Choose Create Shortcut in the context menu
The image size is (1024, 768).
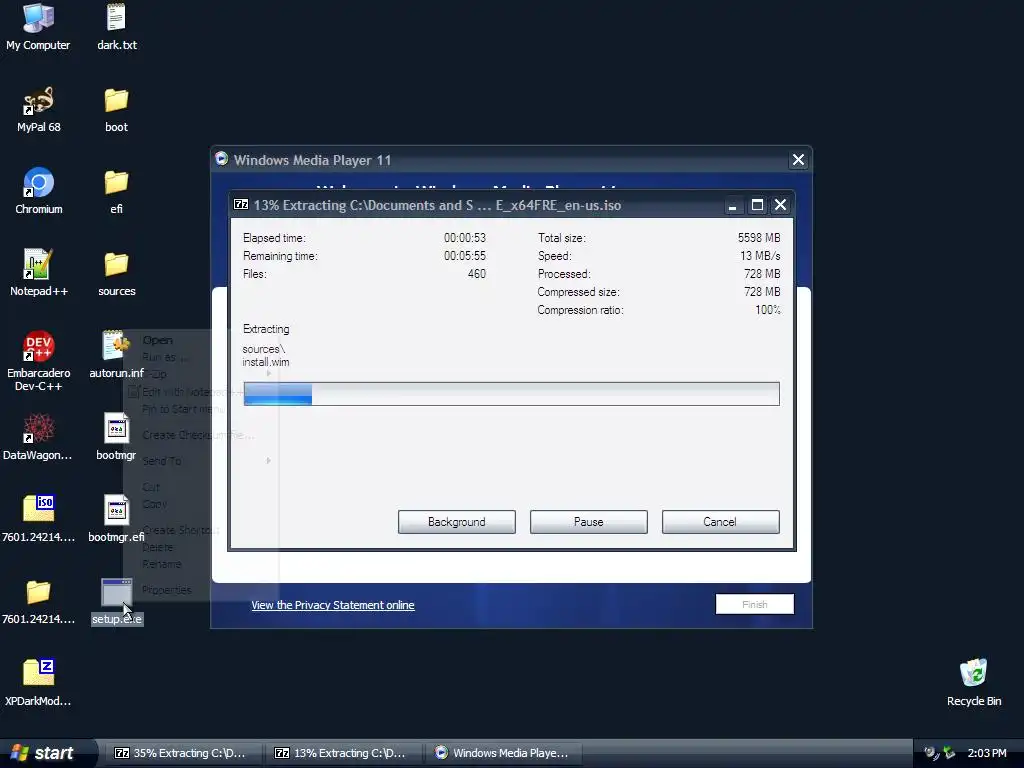pos(201,530)
